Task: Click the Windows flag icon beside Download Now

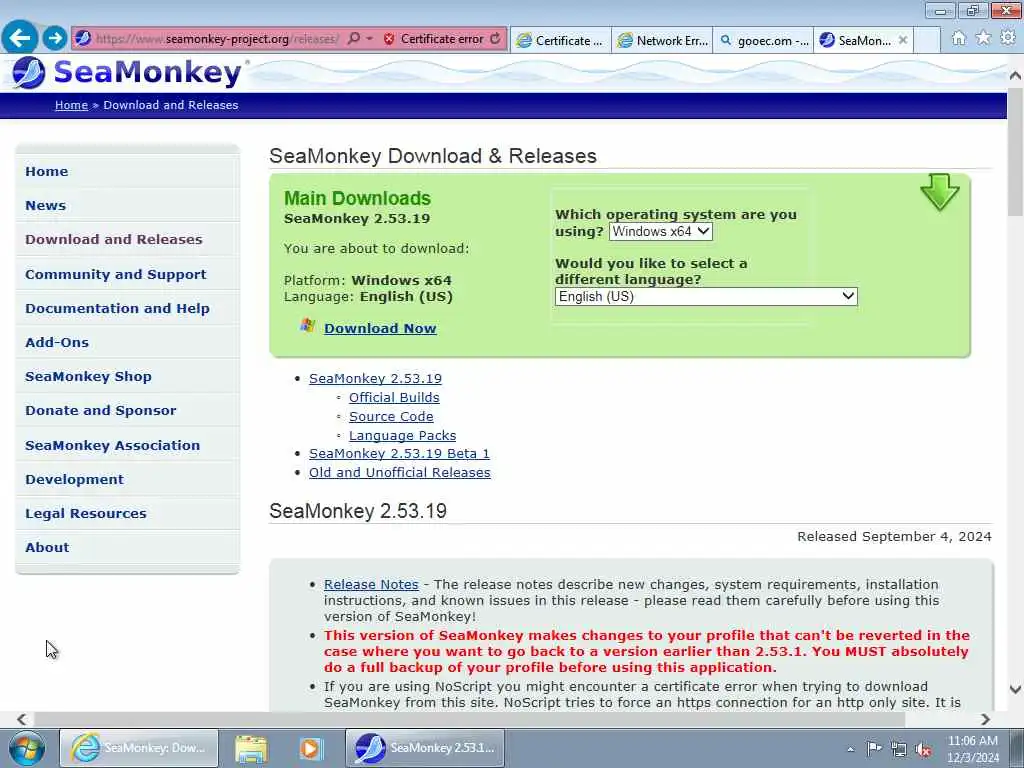Action: [x=308, y=325]
